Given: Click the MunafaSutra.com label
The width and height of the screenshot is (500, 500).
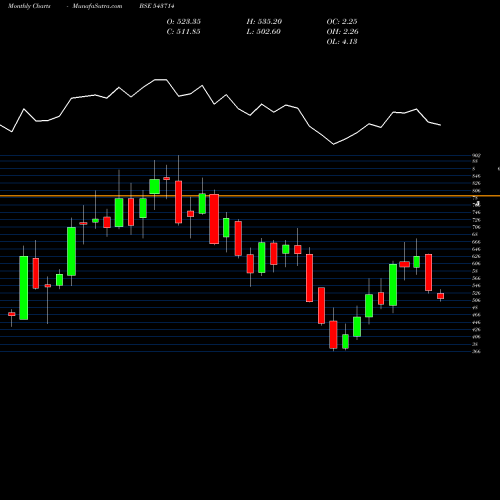Looking at the screenshot, I should click(97, 6).
